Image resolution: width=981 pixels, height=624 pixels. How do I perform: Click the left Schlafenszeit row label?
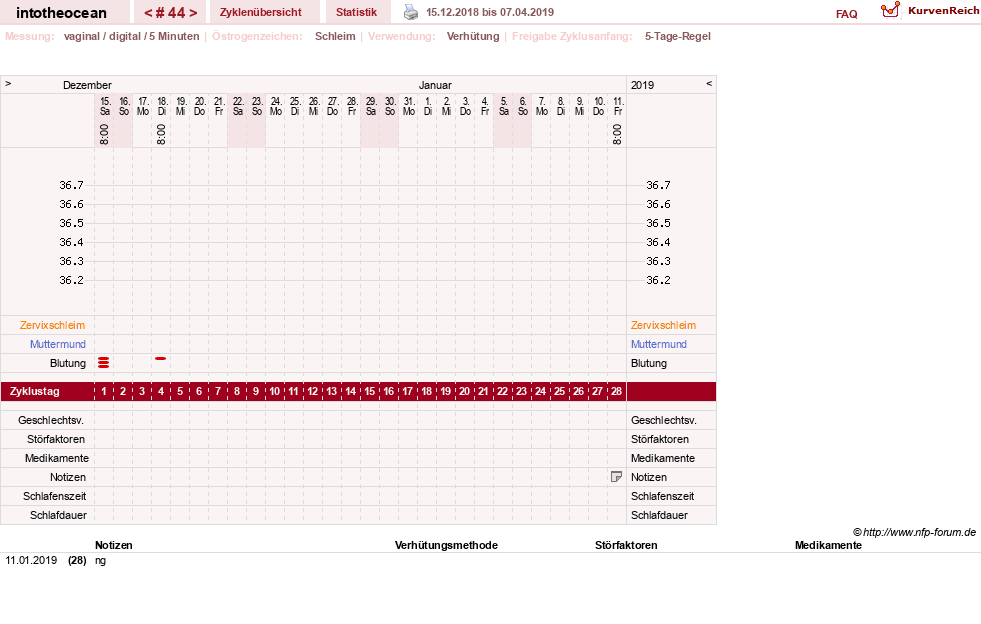(x=54, y=496)
